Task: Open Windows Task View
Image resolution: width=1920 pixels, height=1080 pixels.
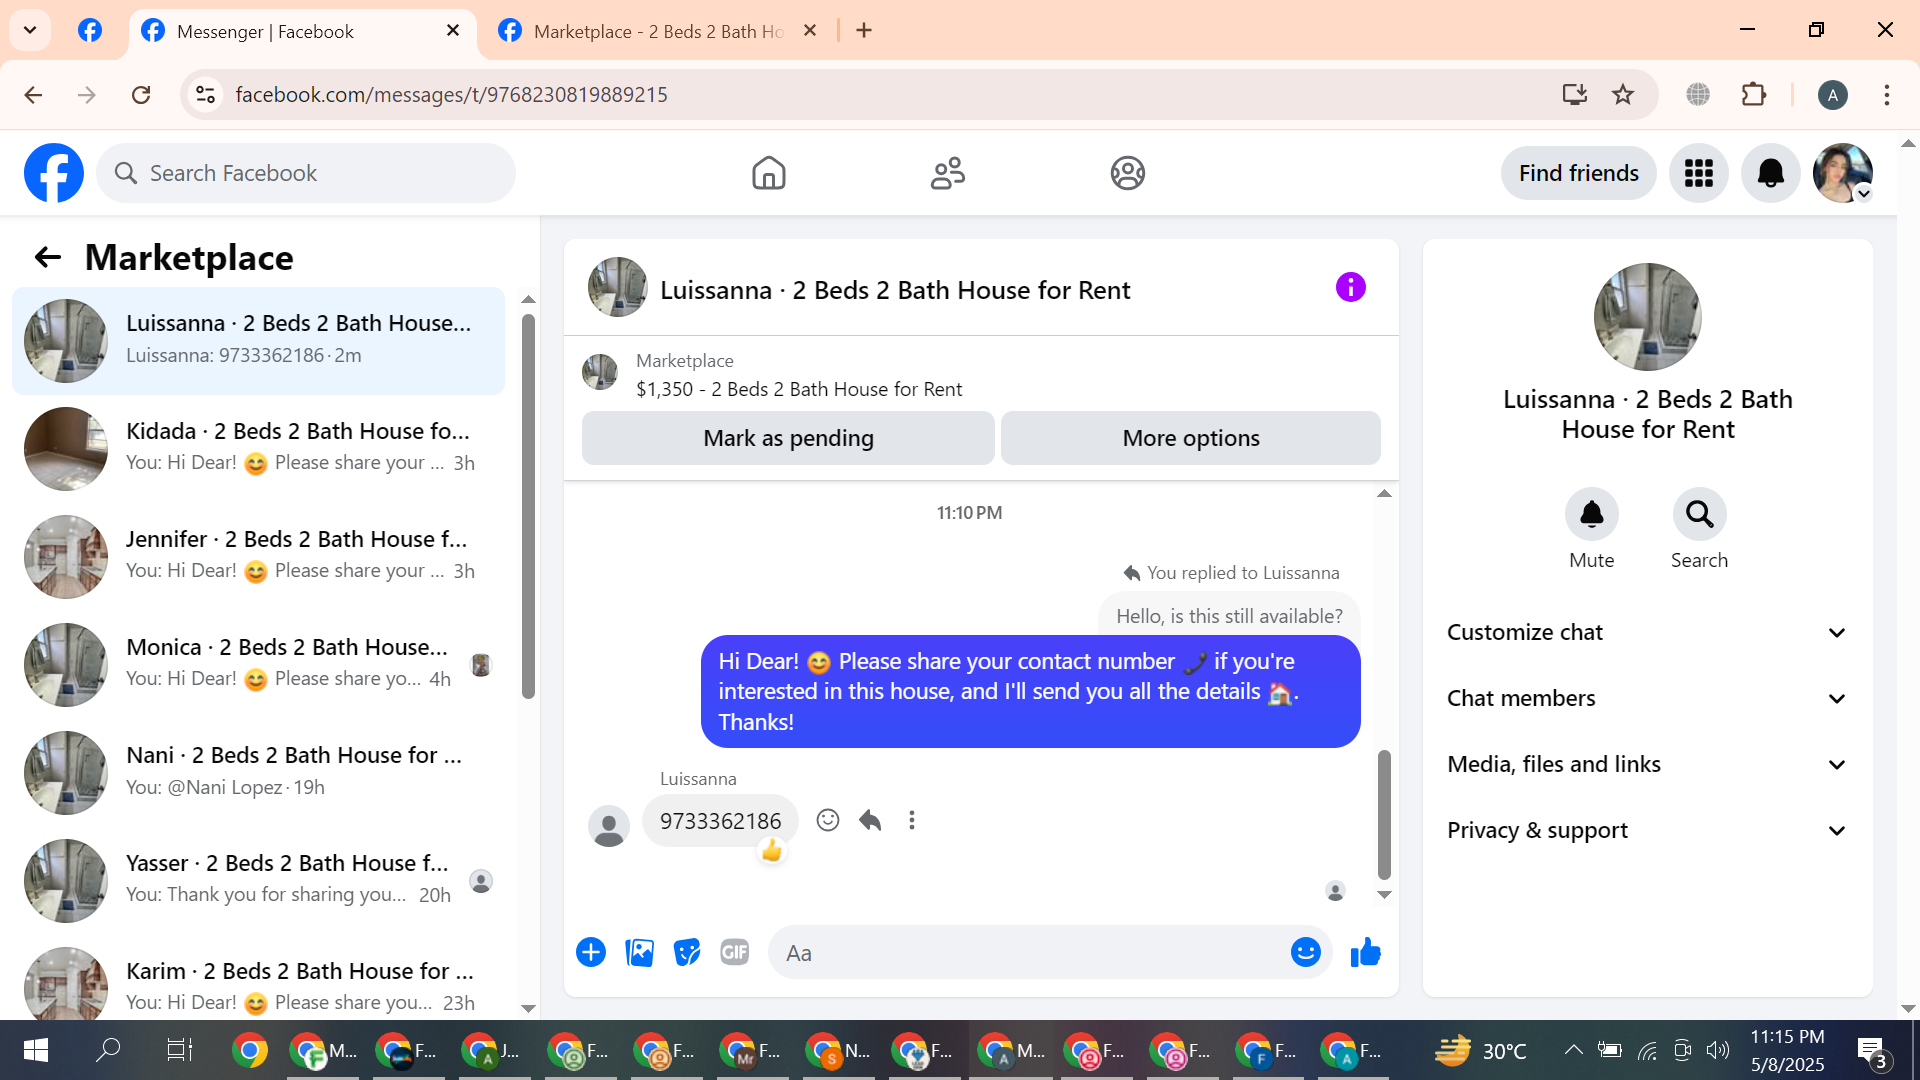Action: [x=179, y=1050]
